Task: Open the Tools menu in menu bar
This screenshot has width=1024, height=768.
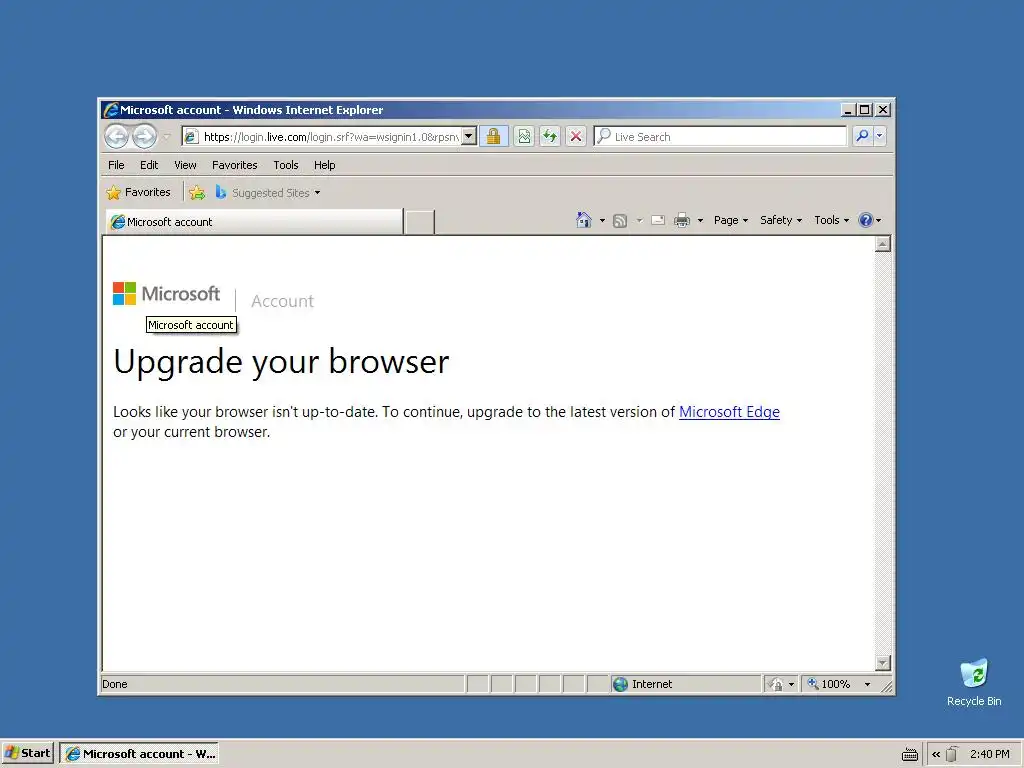Action: [x=285, y=165]
